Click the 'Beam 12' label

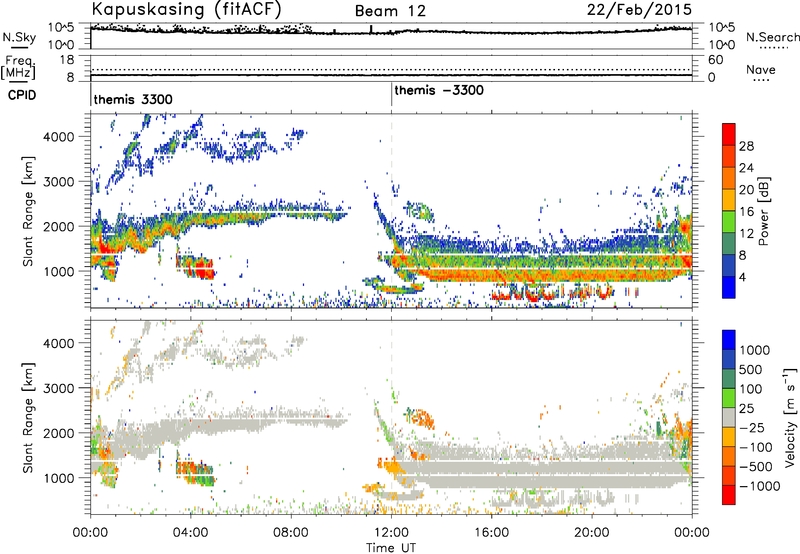(390, 11)
